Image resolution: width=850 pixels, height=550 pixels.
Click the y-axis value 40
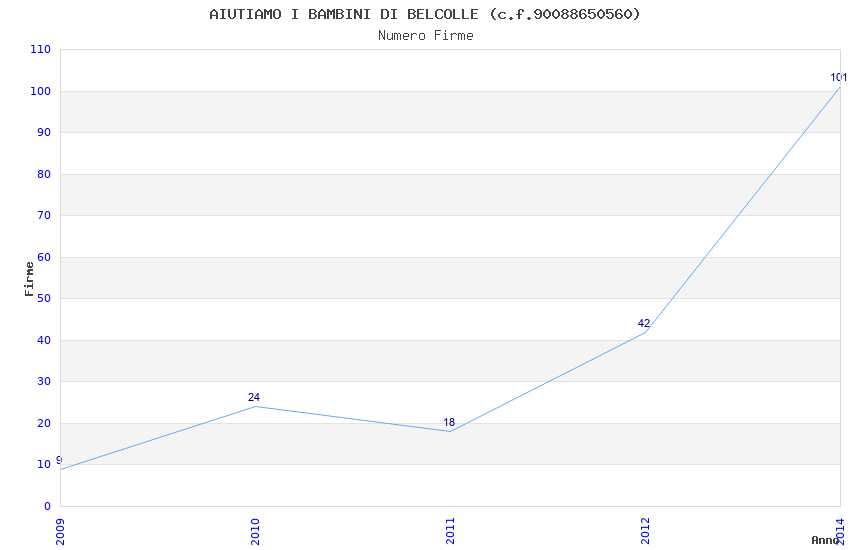pyautogui.click(x=44, y=340)
